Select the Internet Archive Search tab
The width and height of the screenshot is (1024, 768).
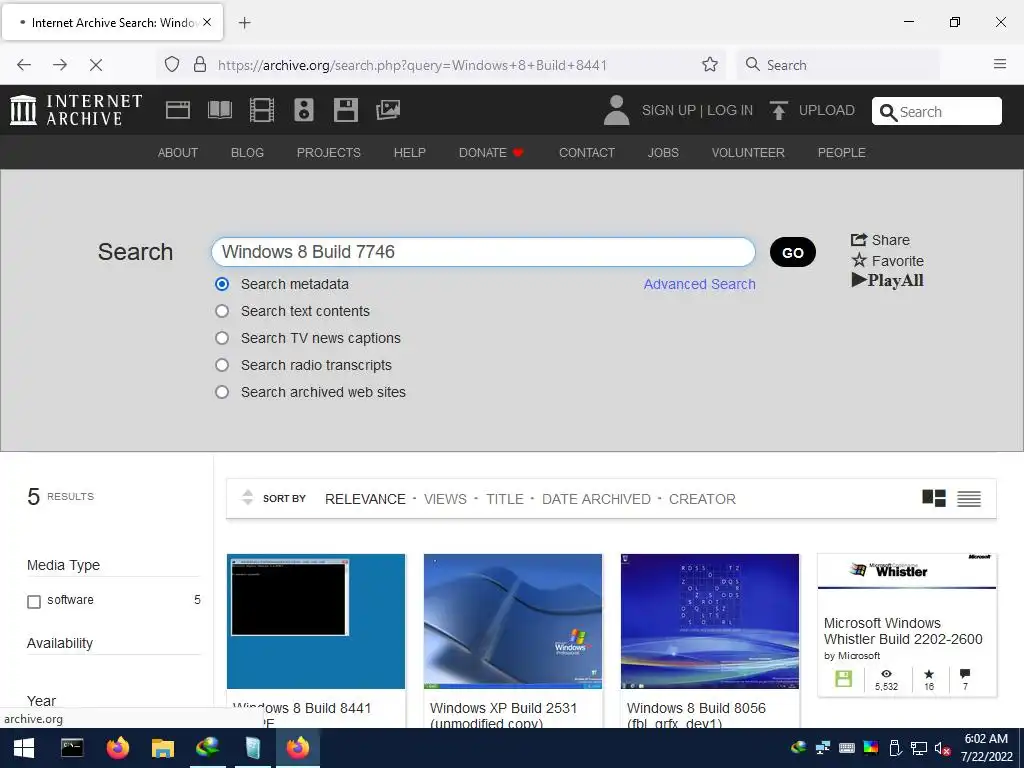[x=113, y=23]
